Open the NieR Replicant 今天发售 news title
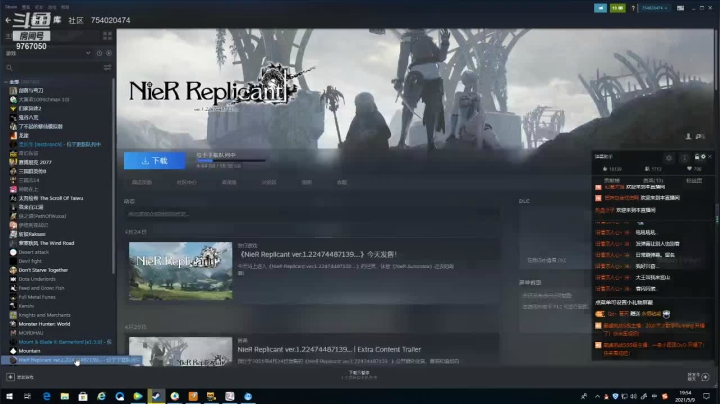 tap(318, 254)
